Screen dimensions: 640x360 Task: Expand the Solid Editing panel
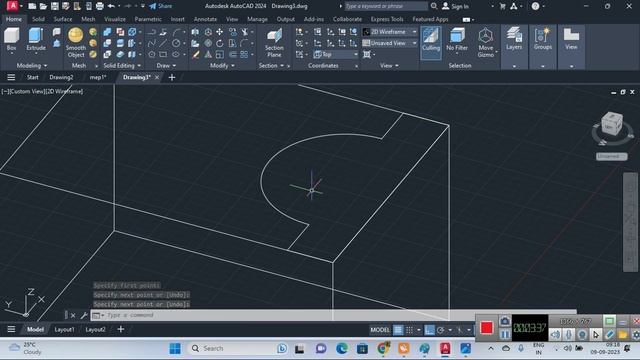[x=122, y=65]
